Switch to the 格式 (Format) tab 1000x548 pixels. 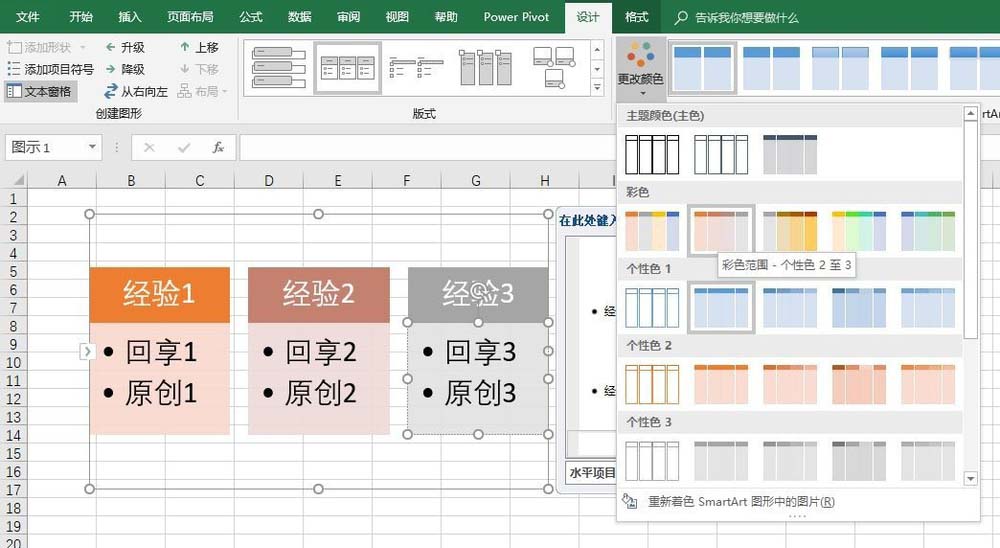(636, 17)
